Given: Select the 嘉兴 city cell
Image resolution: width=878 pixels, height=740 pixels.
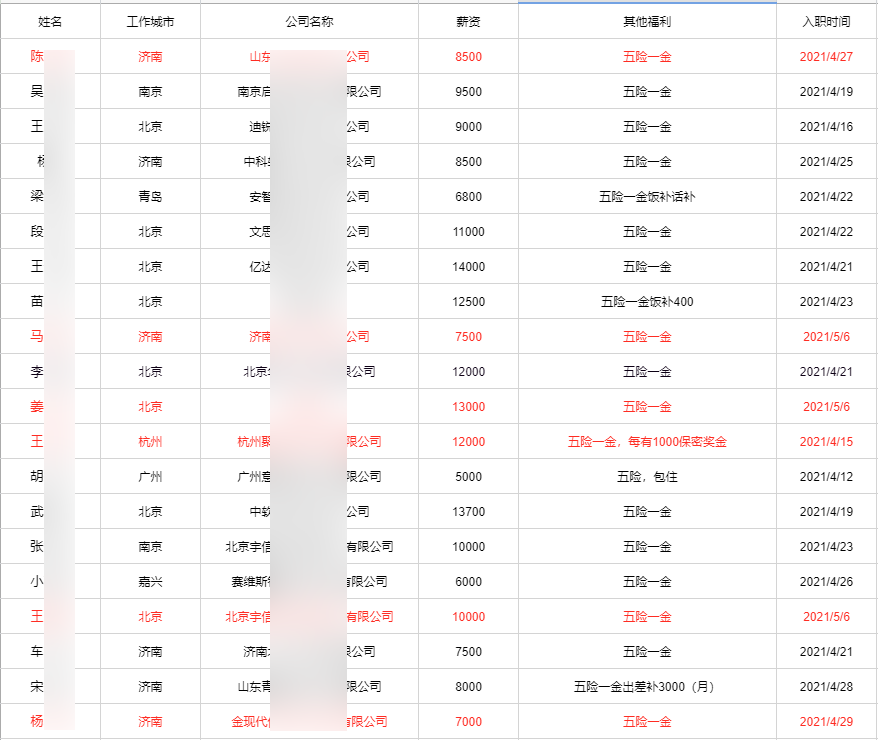Looking at the screenshot, I should (150, 582).
